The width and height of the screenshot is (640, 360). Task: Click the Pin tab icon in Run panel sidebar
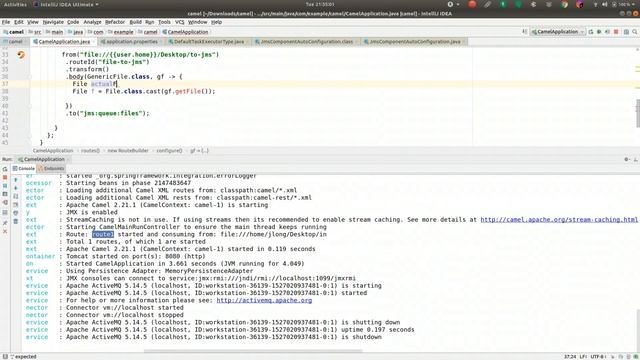pos(5,223)
